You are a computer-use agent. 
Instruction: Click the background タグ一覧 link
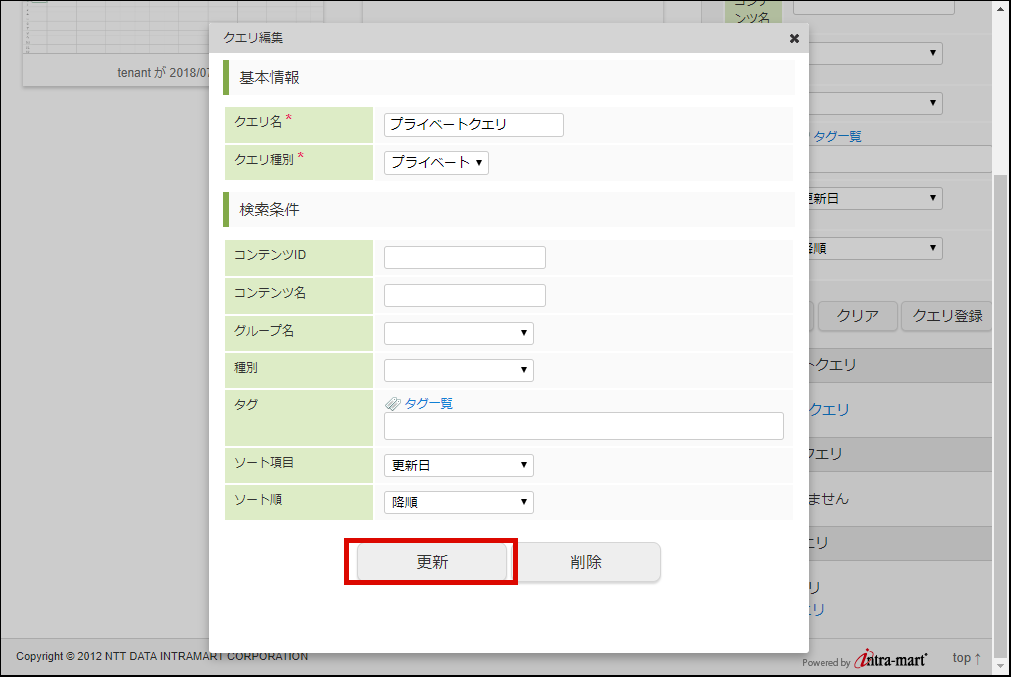coord(837,137)
